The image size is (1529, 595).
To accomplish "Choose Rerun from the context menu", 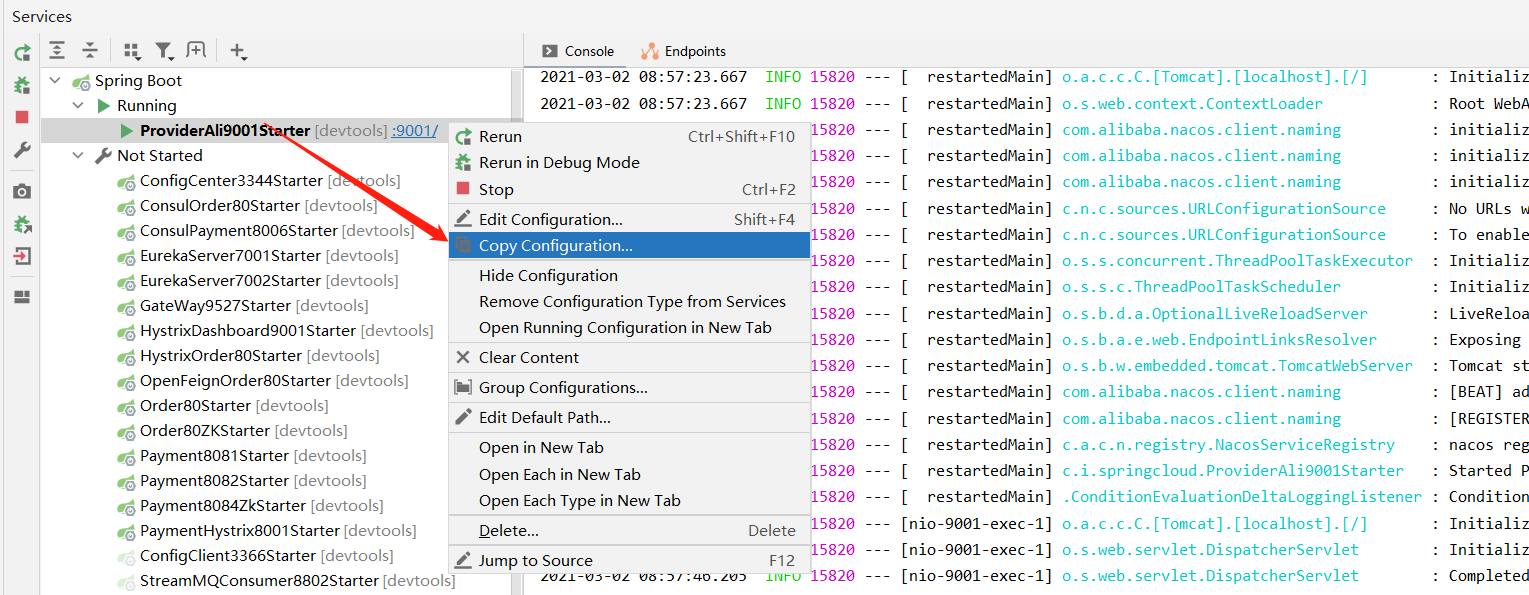I will point(629,137).
